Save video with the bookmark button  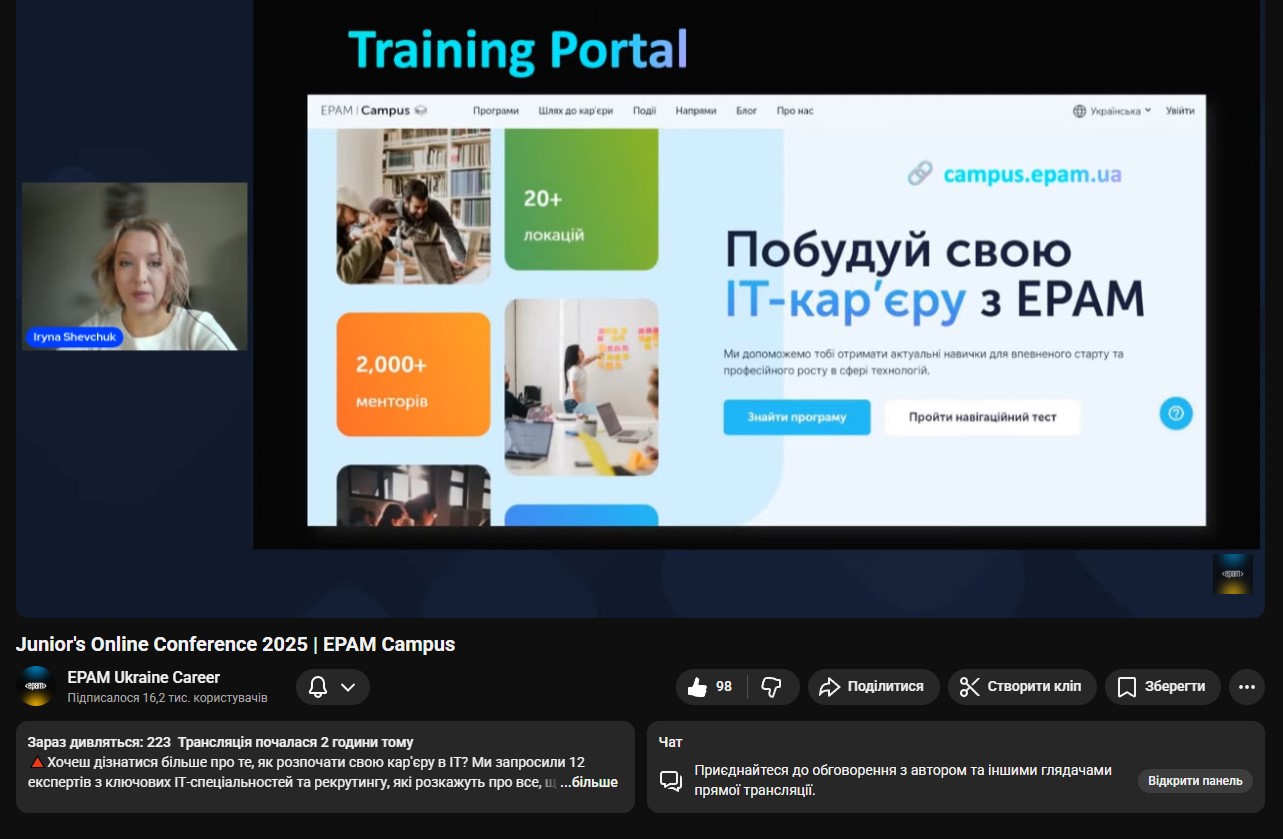[x=1162, y=687]
